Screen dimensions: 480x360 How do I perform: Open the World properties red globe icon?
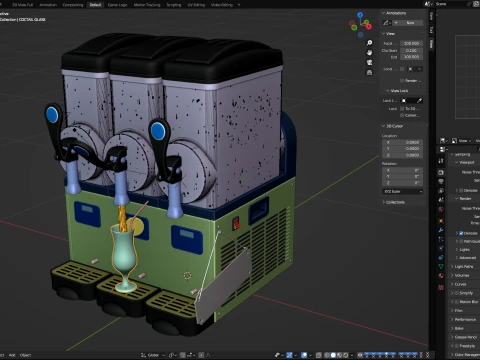tap(441, 209)
